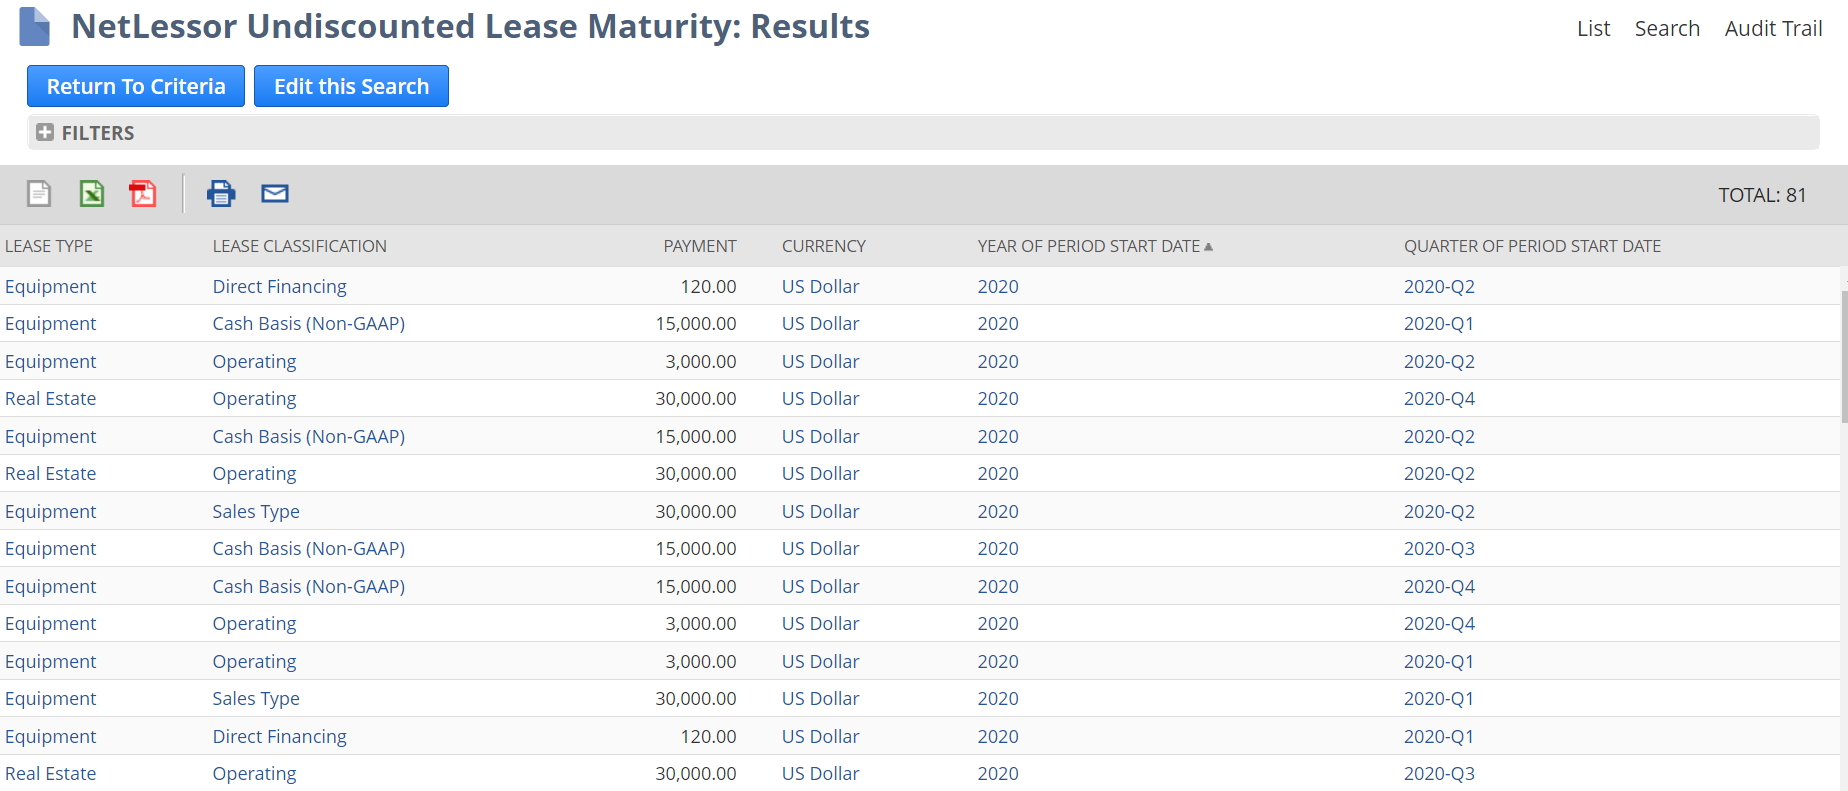Sort by Payment column header
The width and height of the screenshot is (1848, 791).
point(699,246)
